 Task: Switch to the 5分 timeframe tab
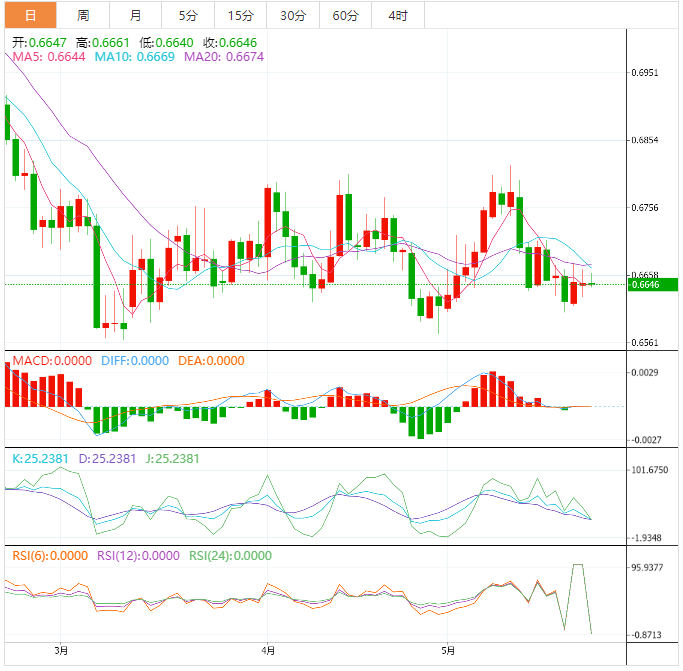coord(188,15)
